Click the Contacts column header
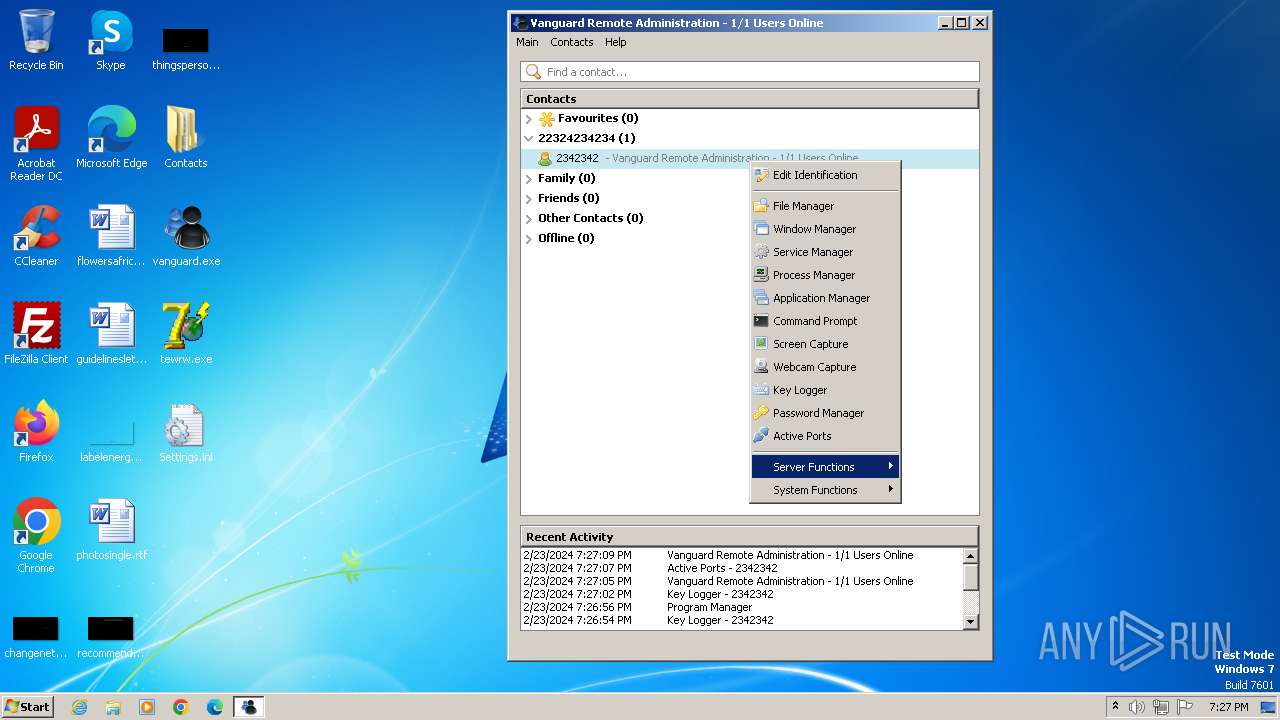The width and height of the screenshot is (1280, 720). point(749,99)
